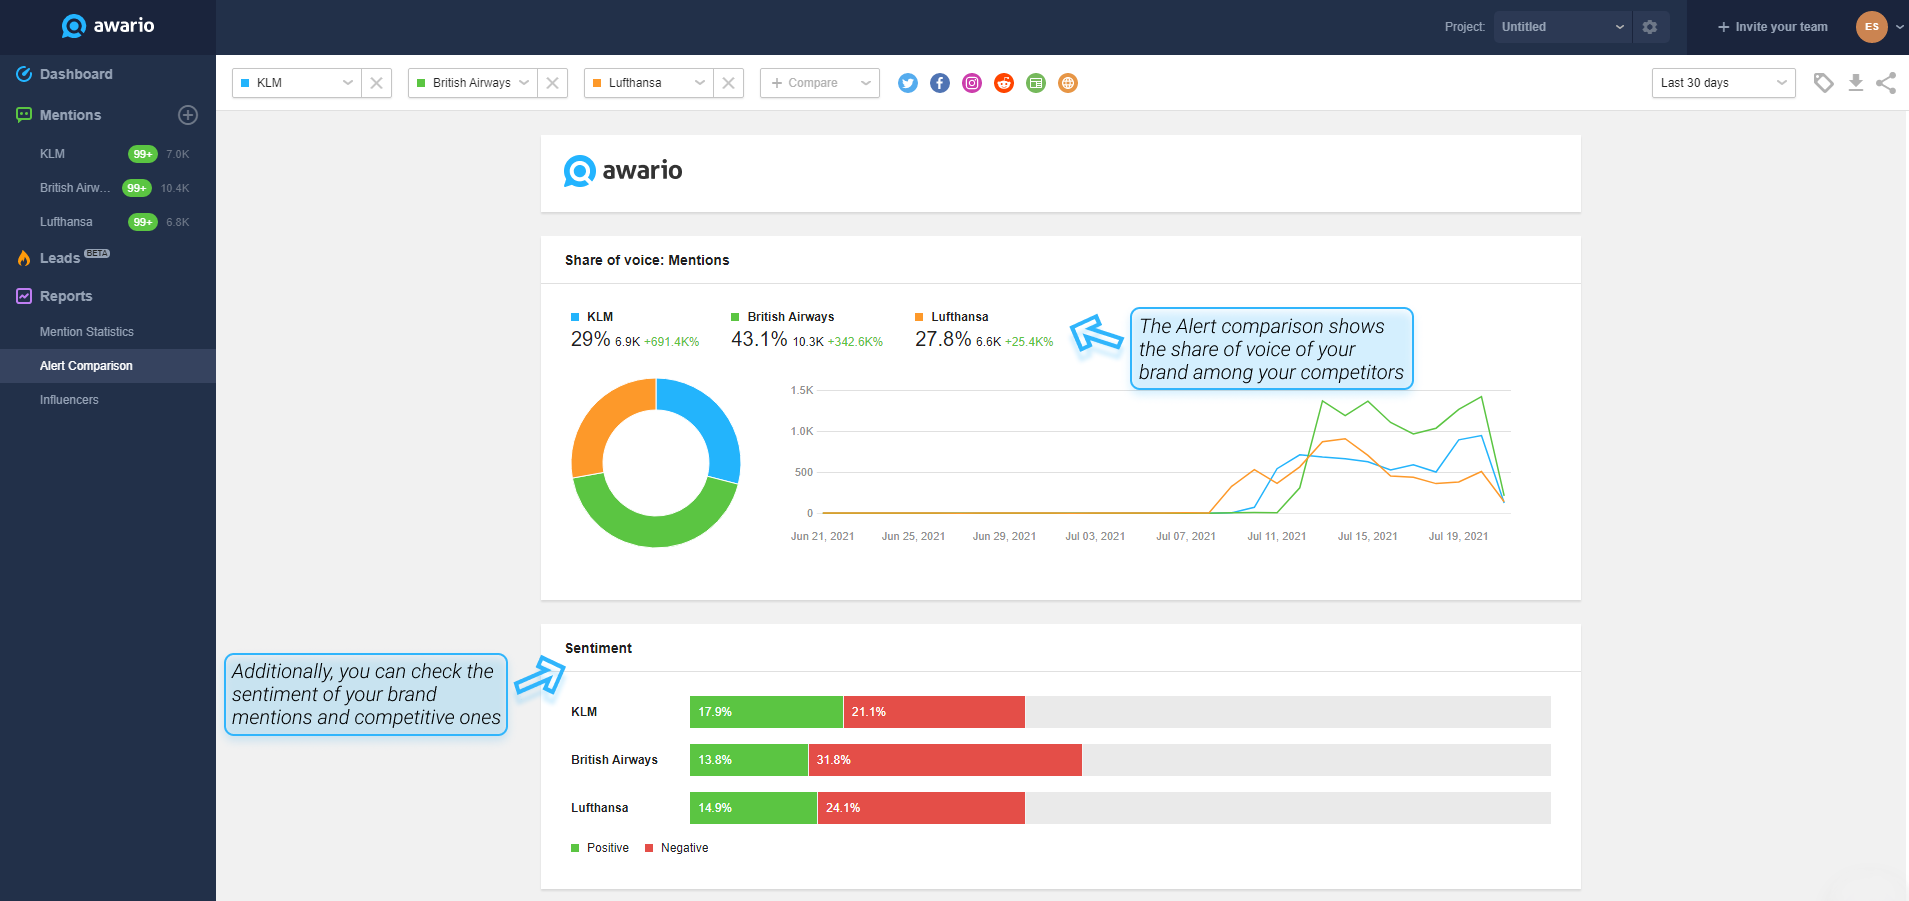Open the Leads section

[x=62, y=258]
